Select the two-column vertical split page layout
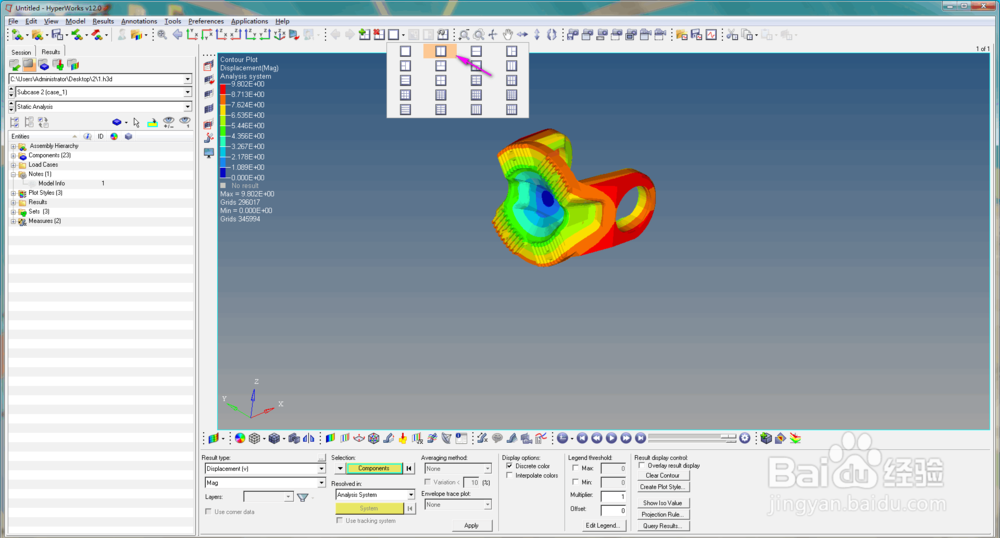 [x=441, y=51]
